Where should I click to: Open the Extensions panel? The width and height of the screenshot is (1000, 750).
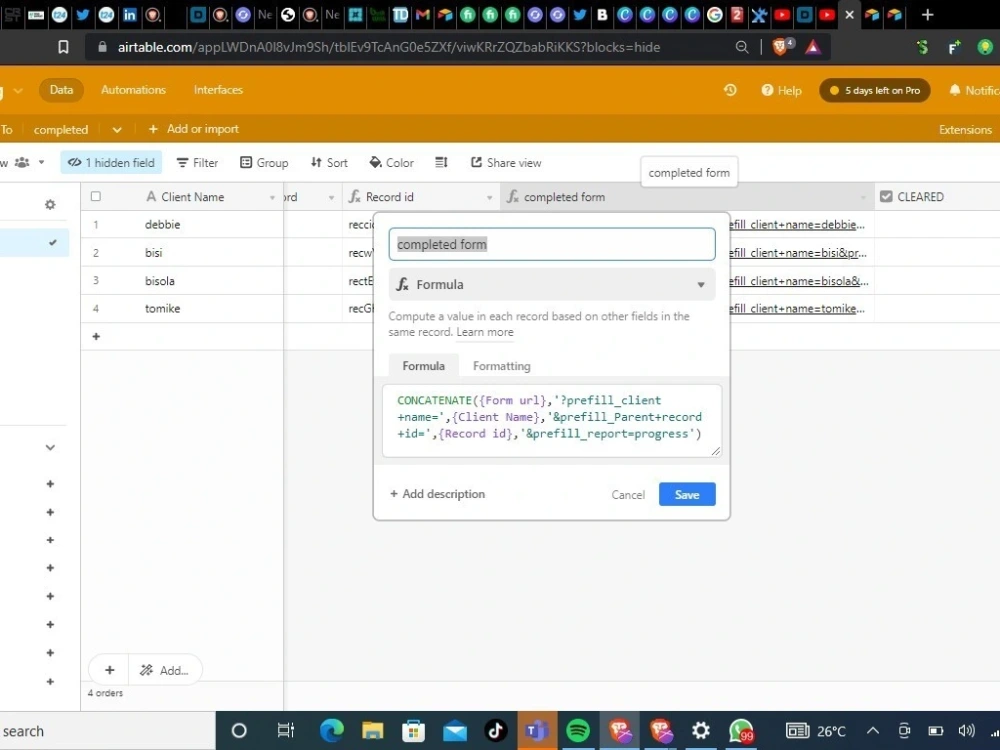[965, 129]
